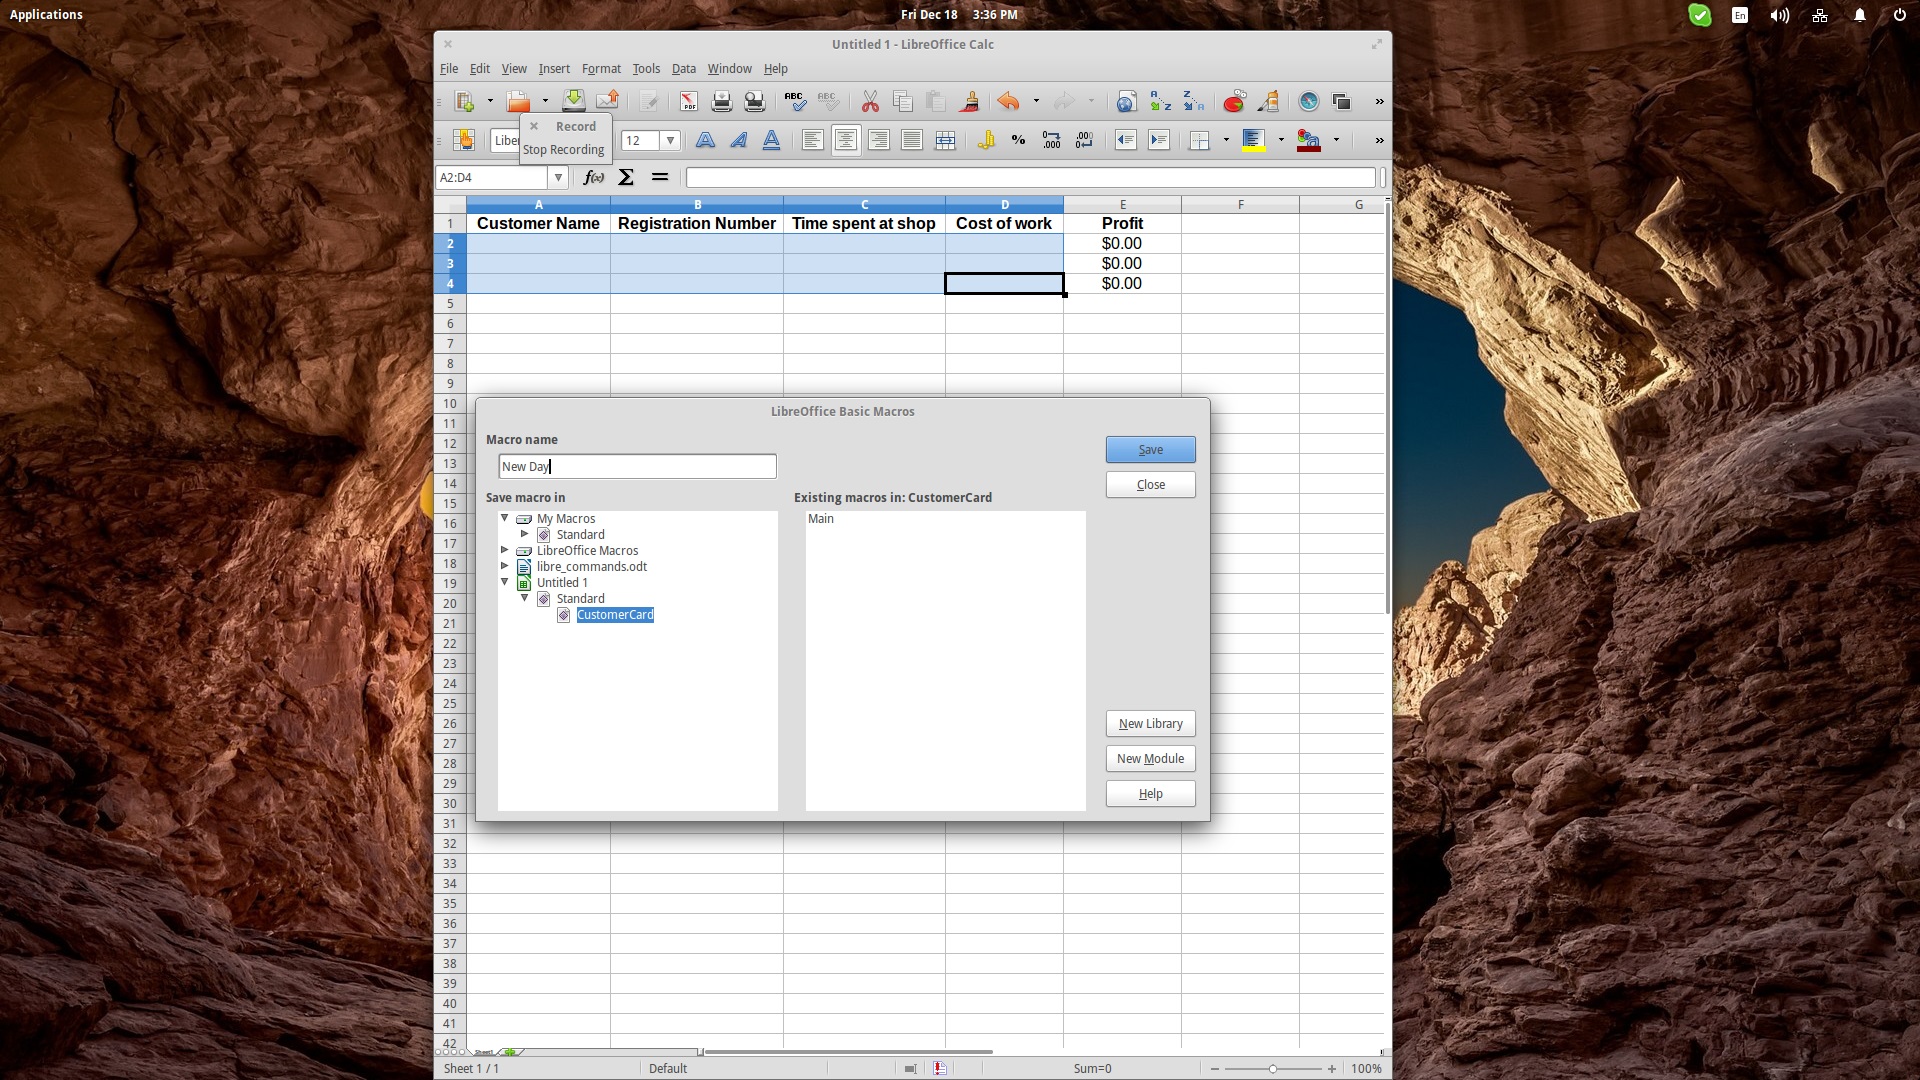Viewport: 1920px width, 1080px height.
Task: Add a decimal place
Action: coord(1051,140)
